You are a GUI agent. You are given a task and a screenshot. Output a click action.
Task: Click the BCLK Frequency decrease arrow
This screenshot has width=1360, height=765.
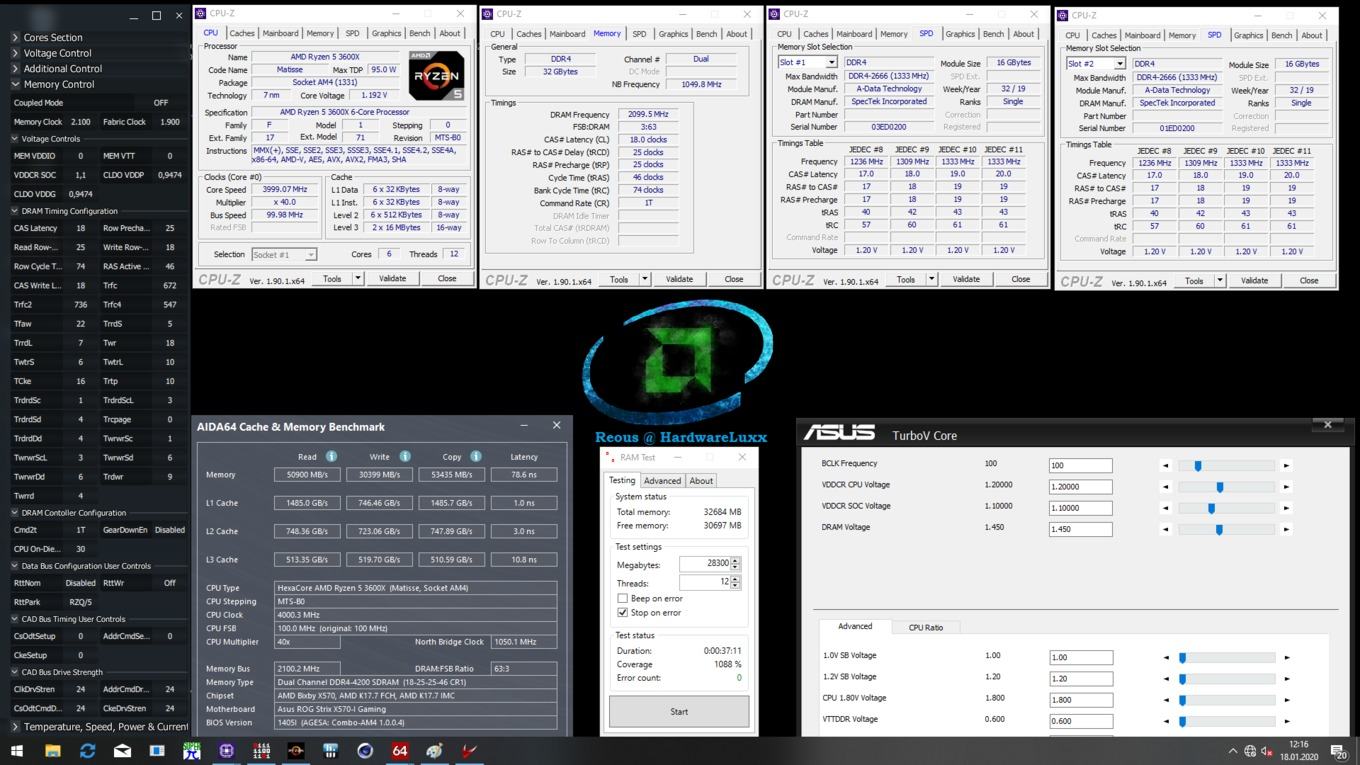tap(1165, 466)
